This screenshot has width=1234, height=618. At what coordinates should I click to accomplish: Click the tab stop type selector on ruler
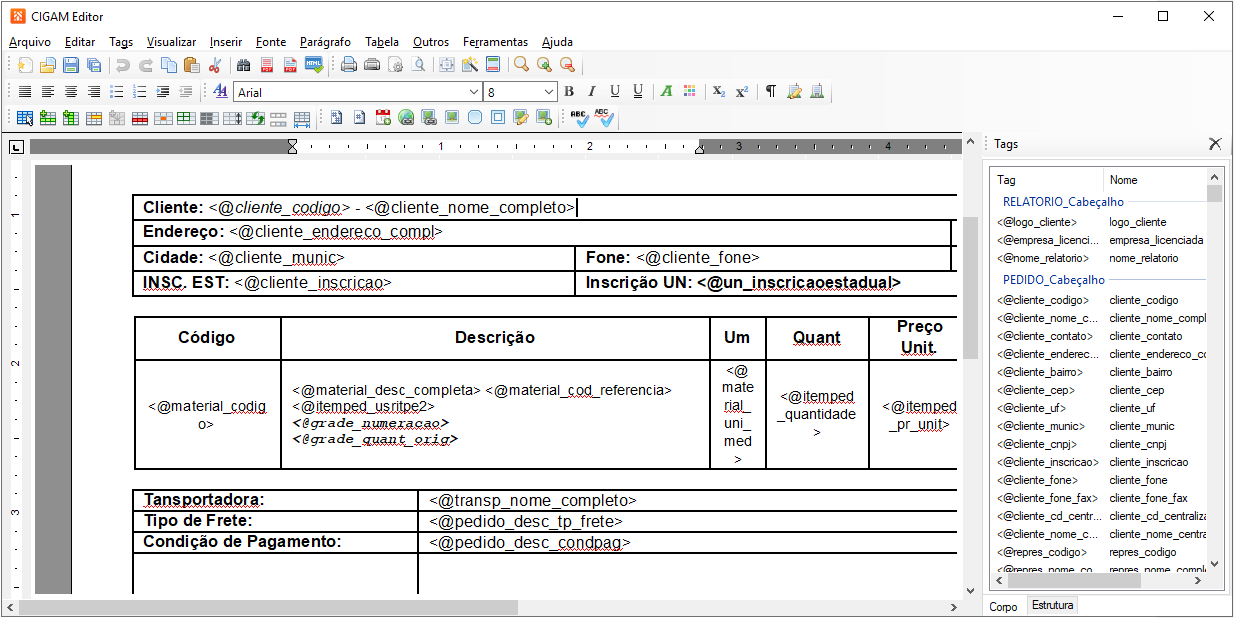point(16,147)
